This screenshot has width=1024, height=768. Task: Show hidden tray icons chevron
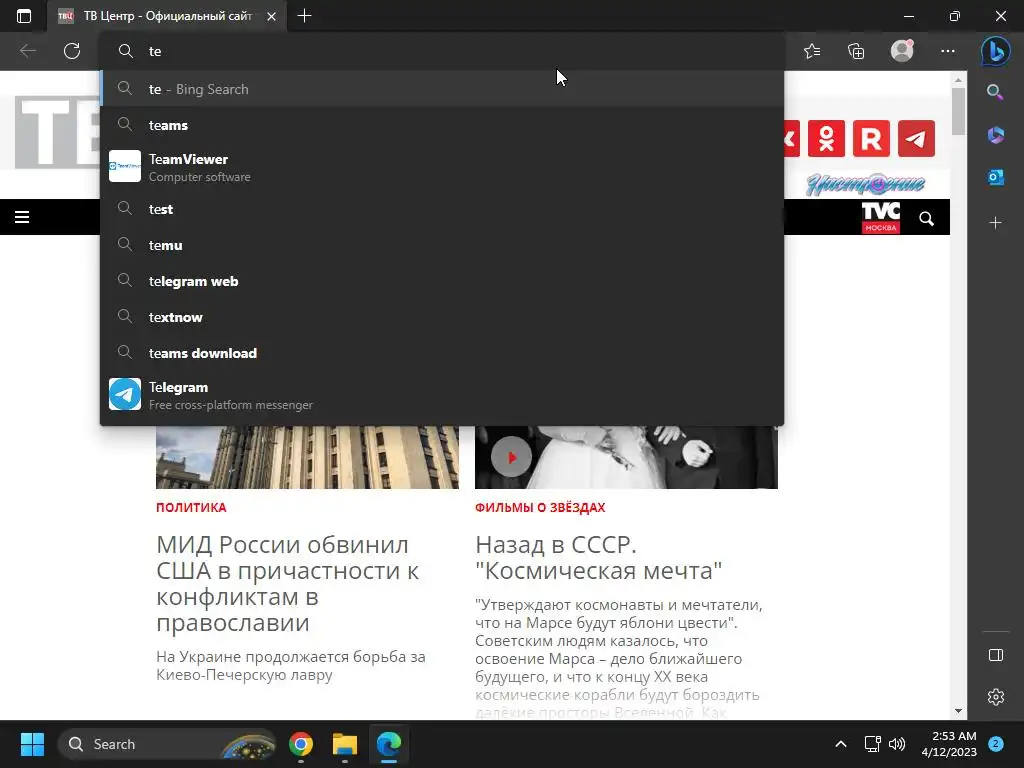[x=840, y=744]
